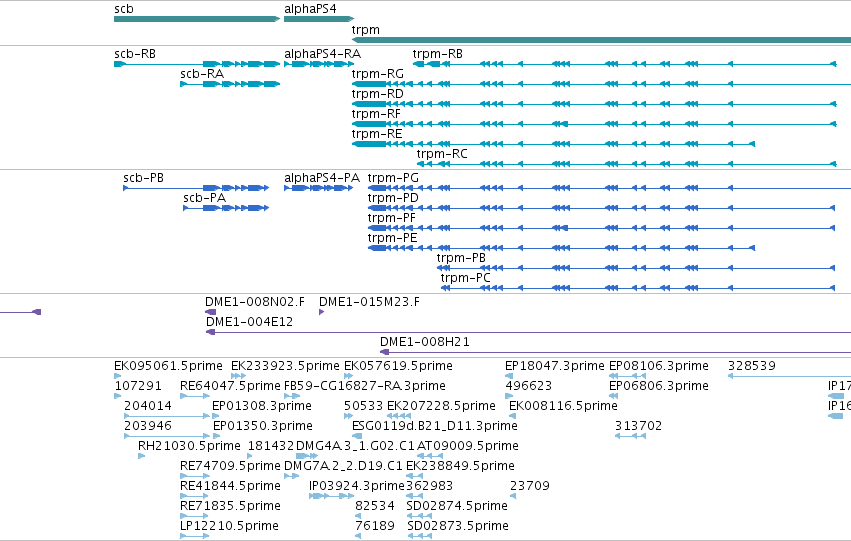Select the EK008116.5prime EST label
The image size is (851, 541).
tap(563, 406)
